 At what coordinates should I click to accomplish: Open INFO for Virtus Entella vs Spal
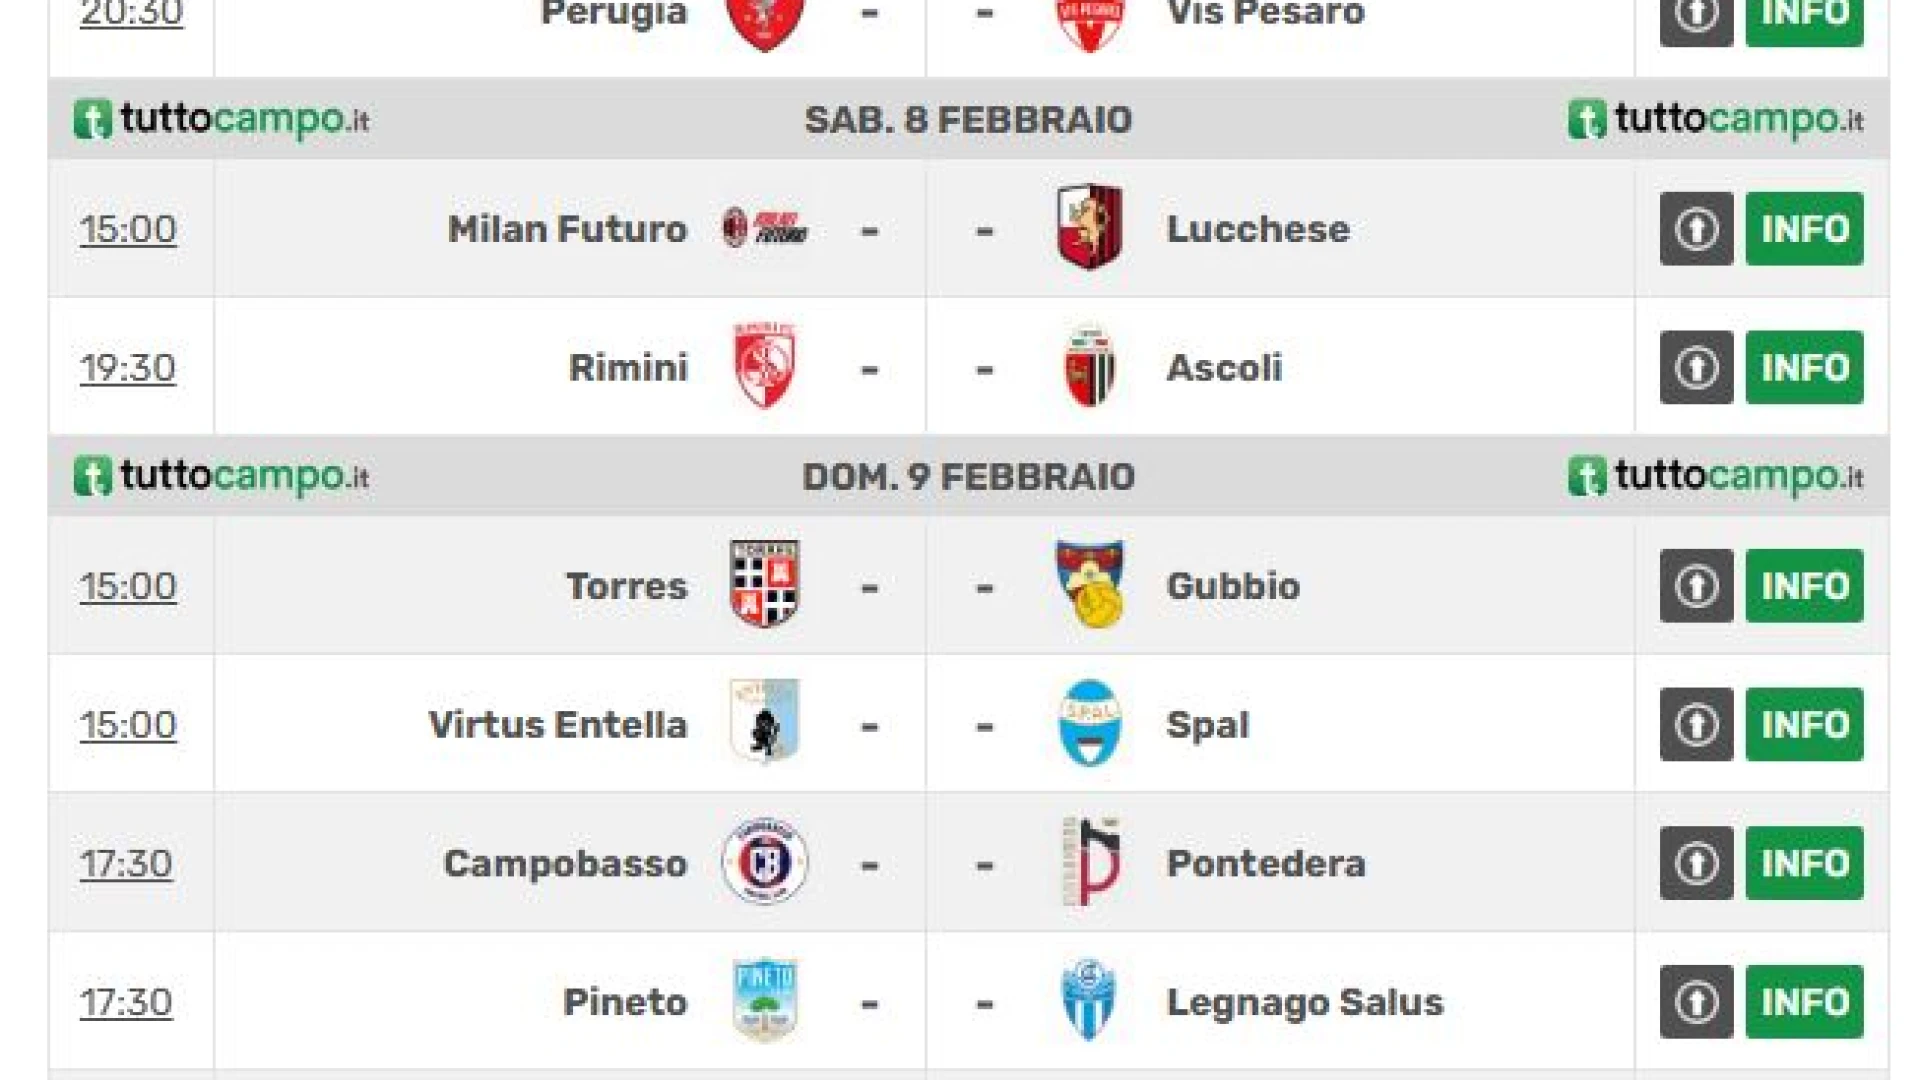[x=1804, y=724]
